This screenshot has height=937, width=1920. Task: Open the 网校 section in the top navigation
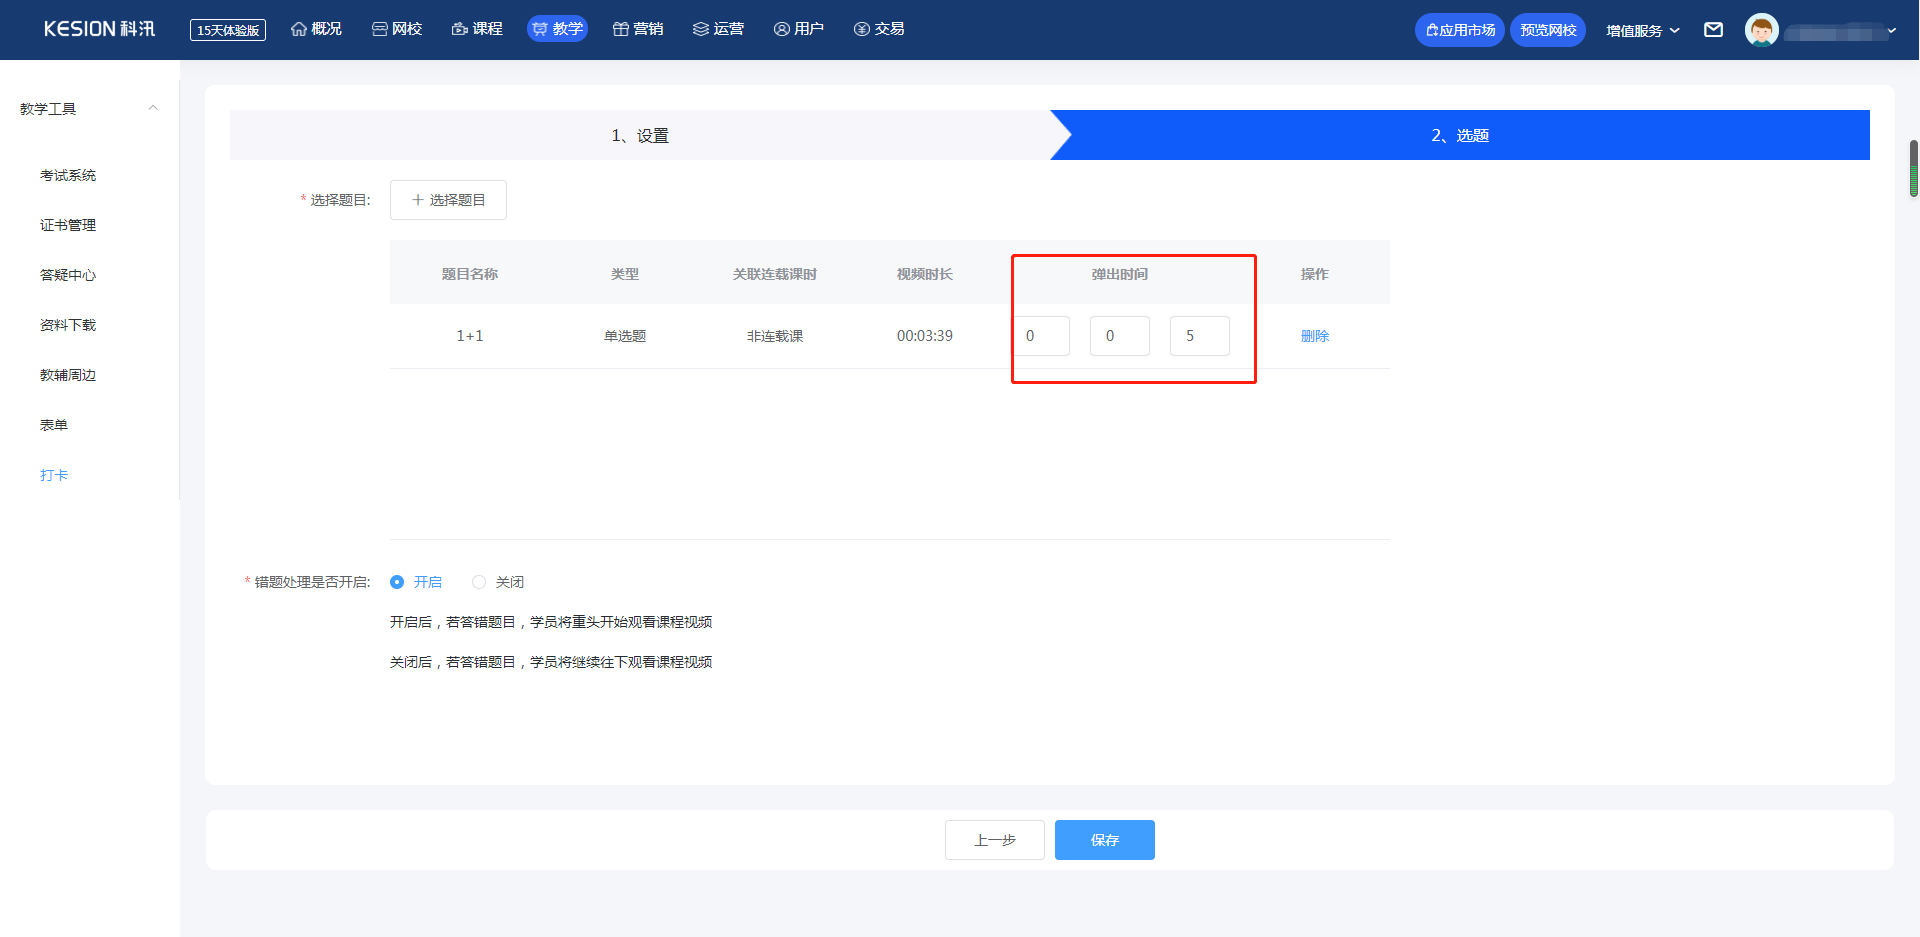[x=397, y=29]
